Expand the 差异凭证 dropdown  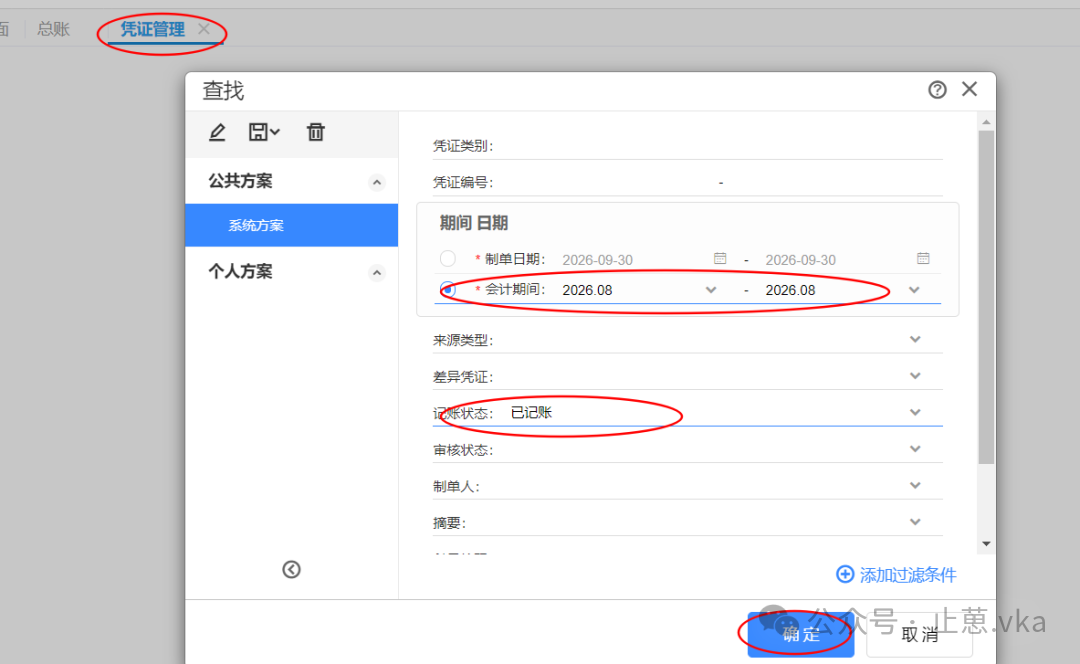(915, 375)
